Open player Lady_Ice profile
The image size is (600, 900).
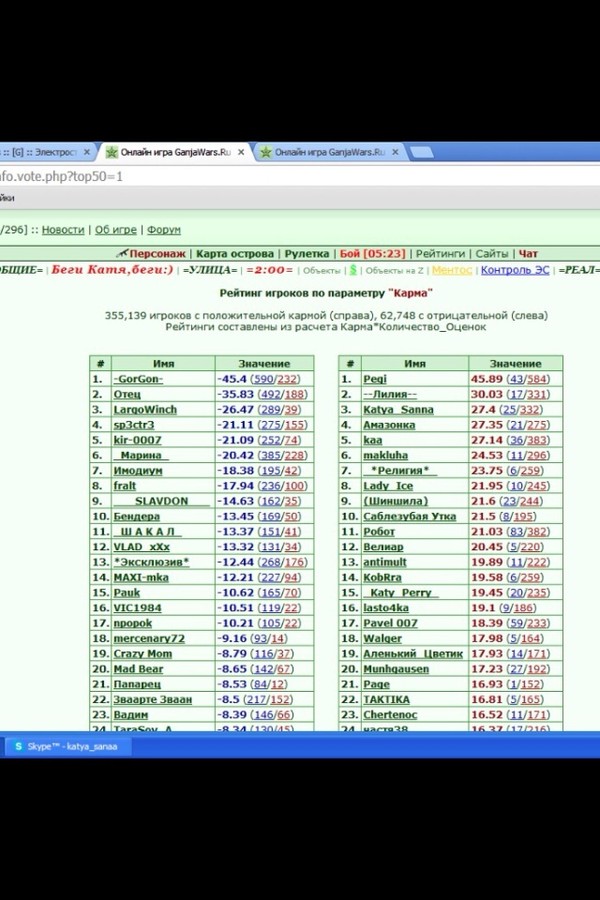tap(388, 486)
